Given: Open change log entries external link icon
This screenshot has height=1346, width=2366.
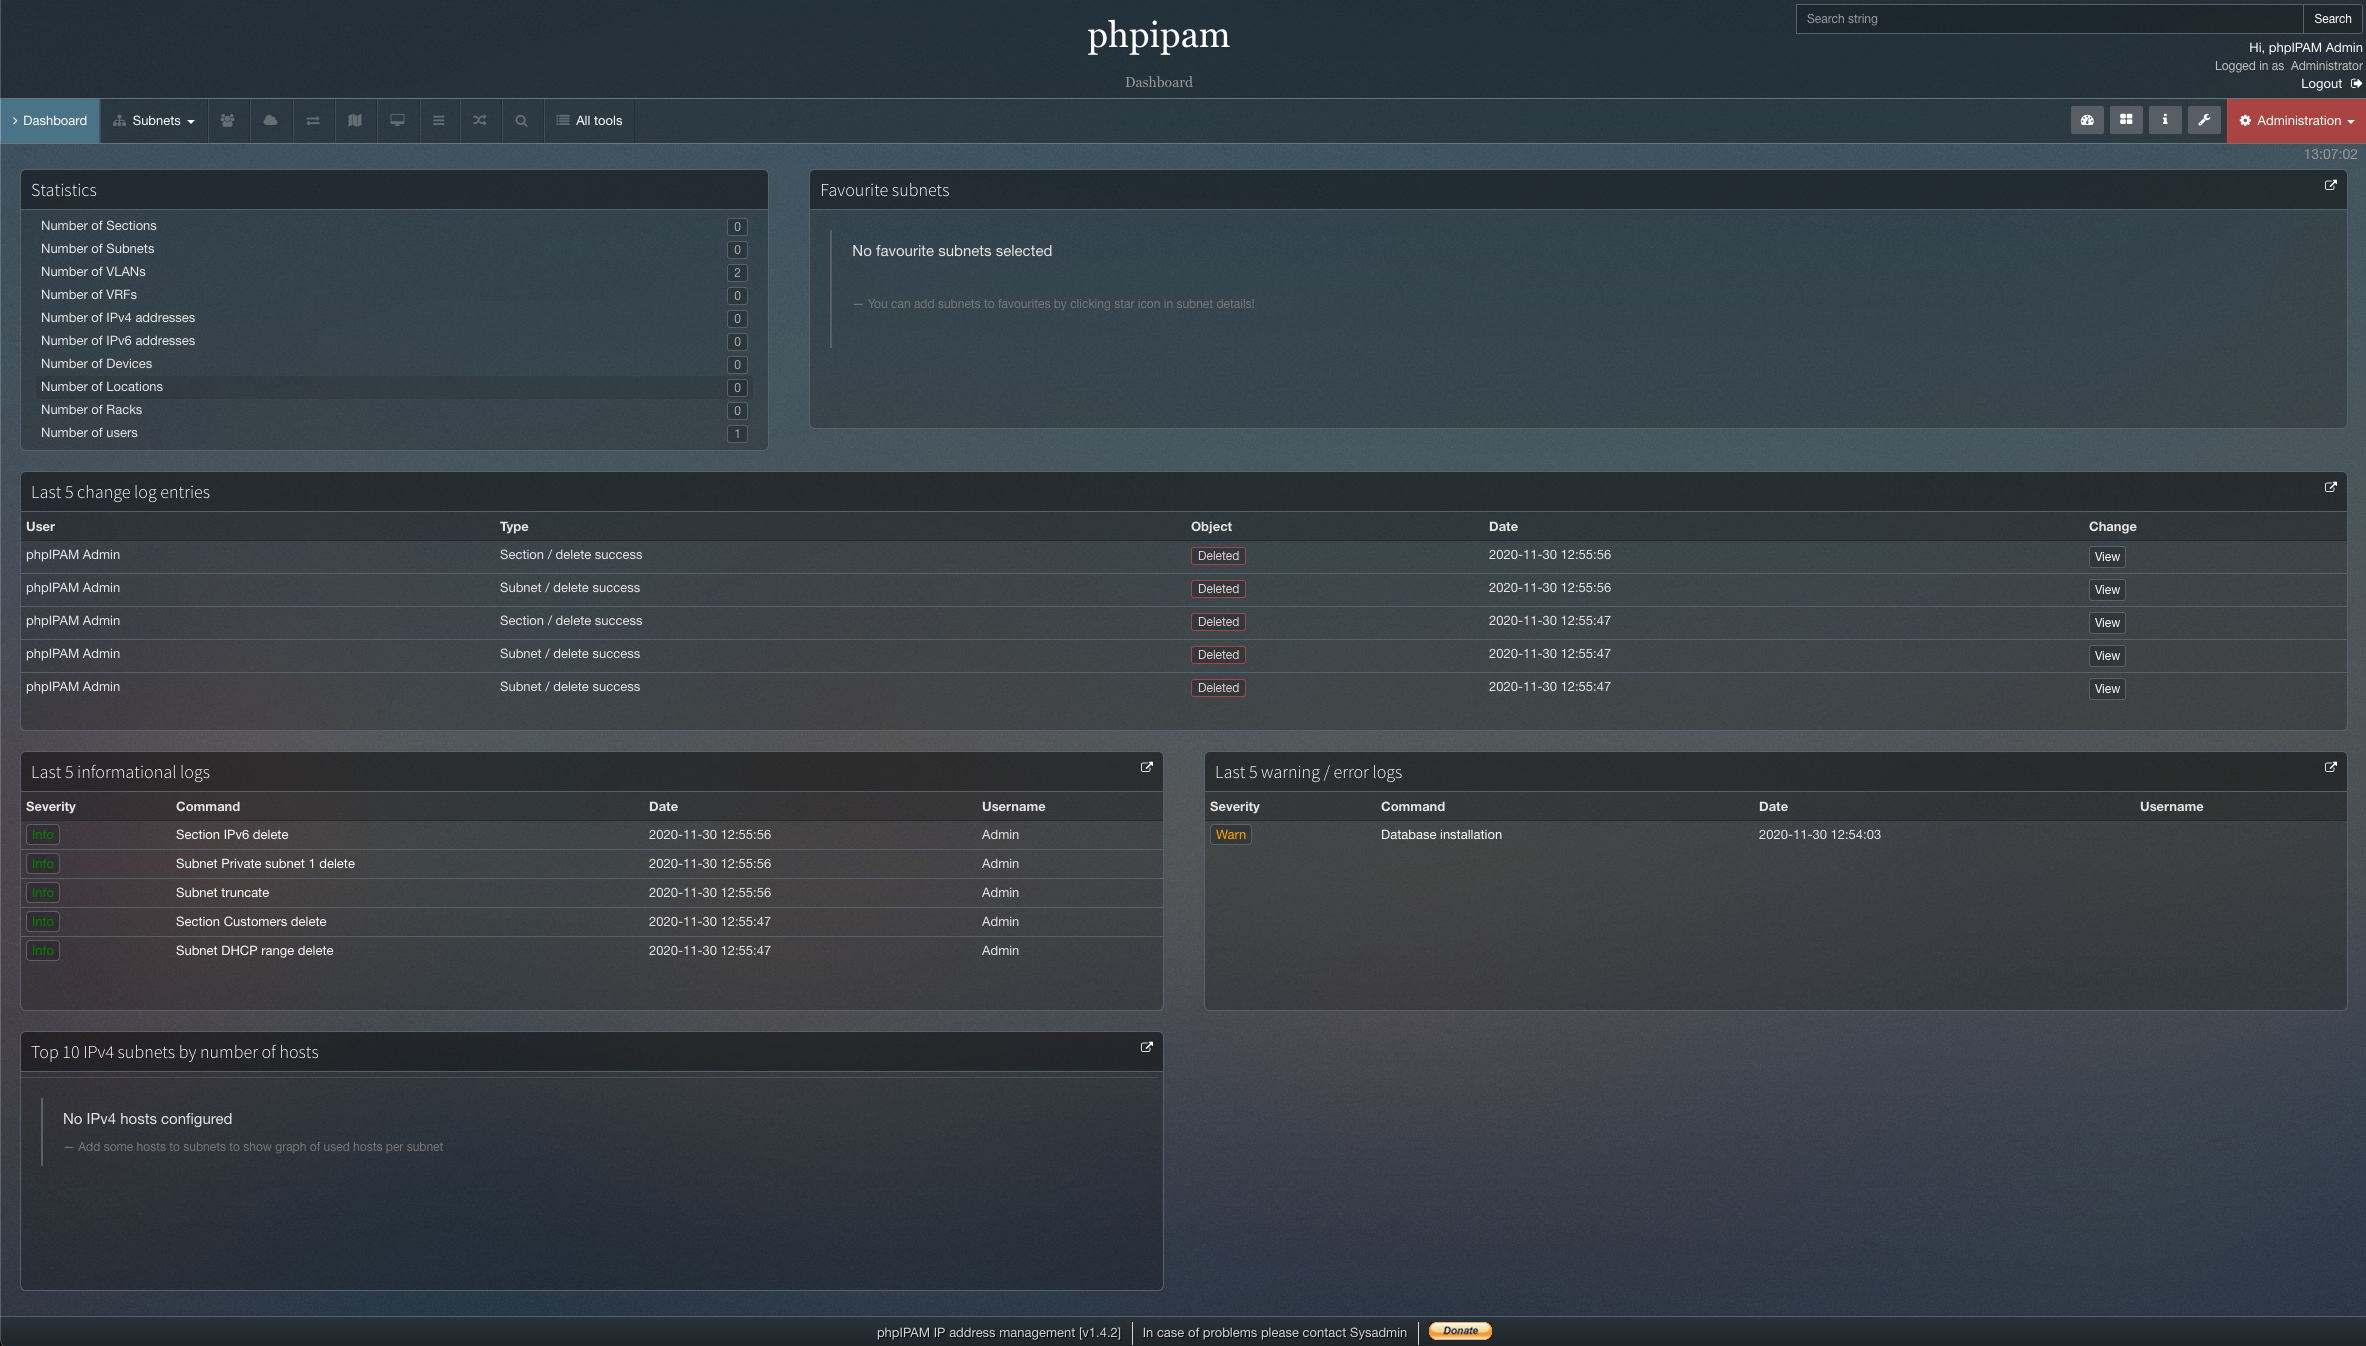Looking at the screenshot, I should click(x=2330, y=487).
